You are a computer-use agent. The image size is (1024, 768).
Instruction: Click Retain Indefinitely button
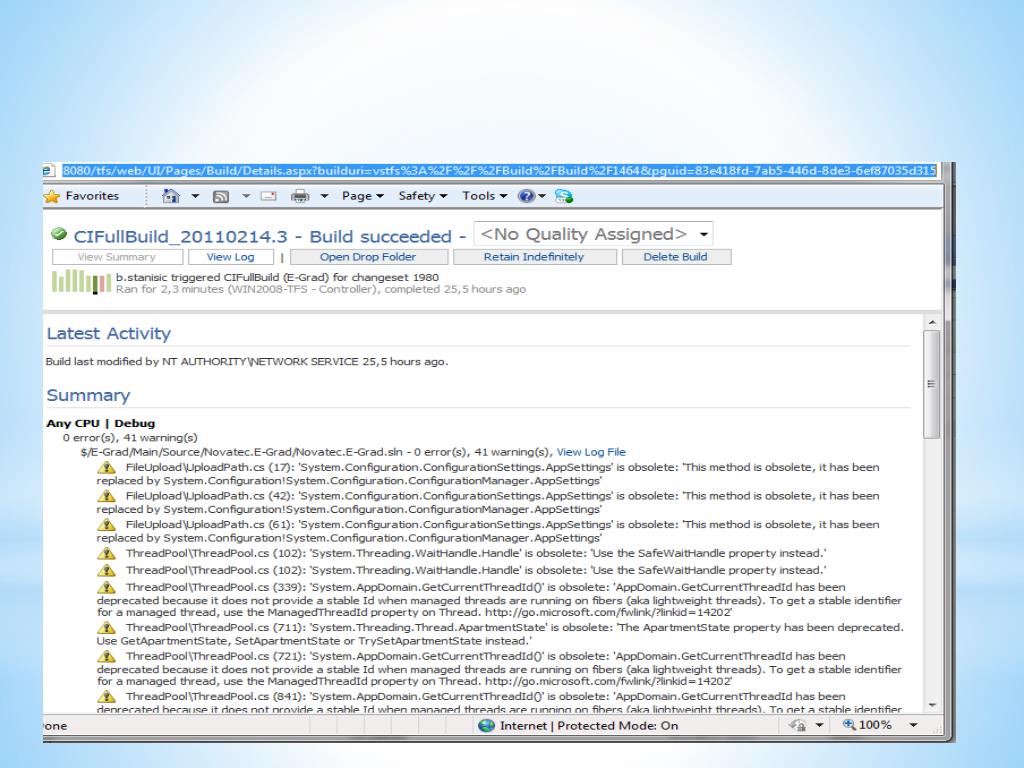click(534, 257)
